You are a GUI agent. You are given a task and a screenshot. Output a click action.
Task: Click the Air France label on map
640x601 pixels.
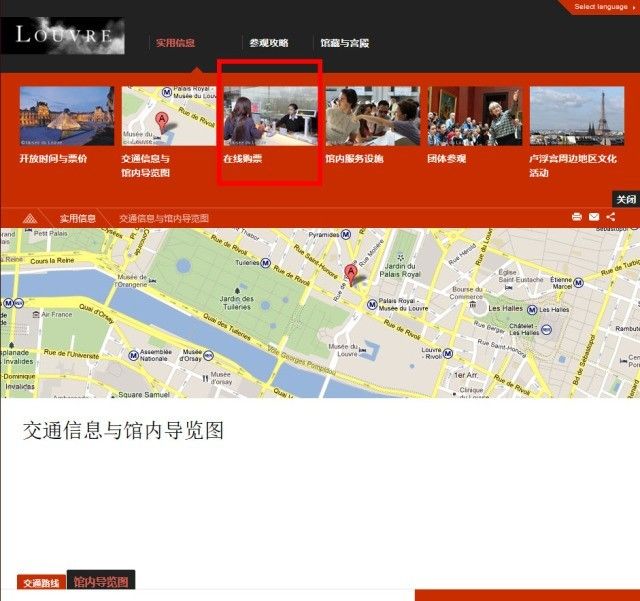click(57, 314)
